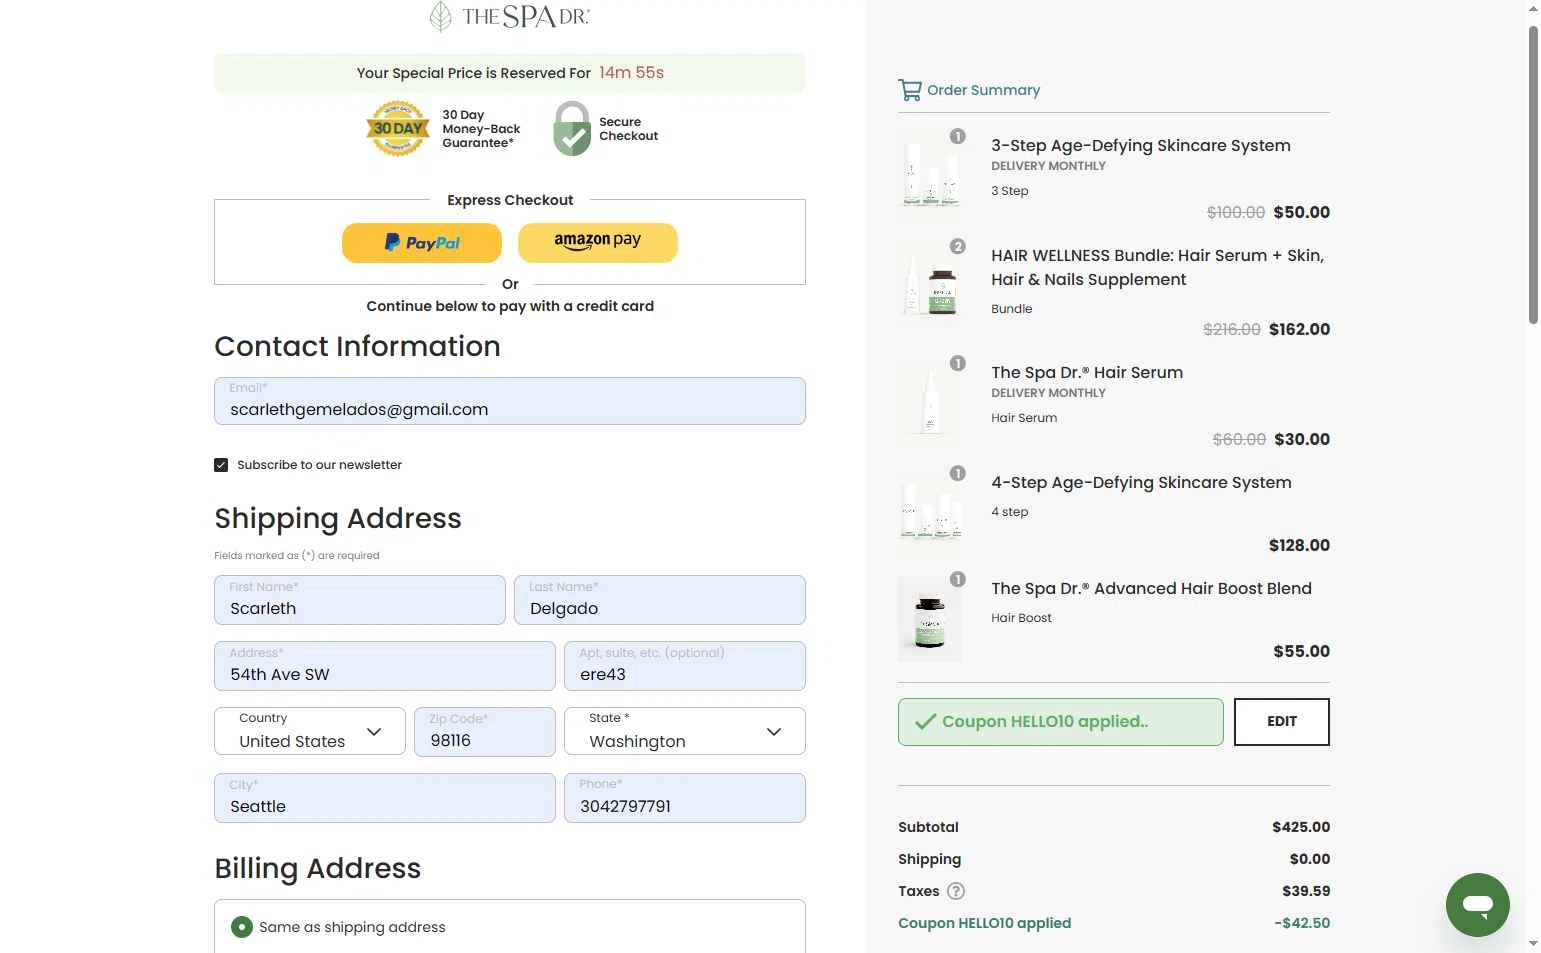Click 4-Step Age-Defying Skincare System title
The image size is (1541, 953).
[1141, 482]
